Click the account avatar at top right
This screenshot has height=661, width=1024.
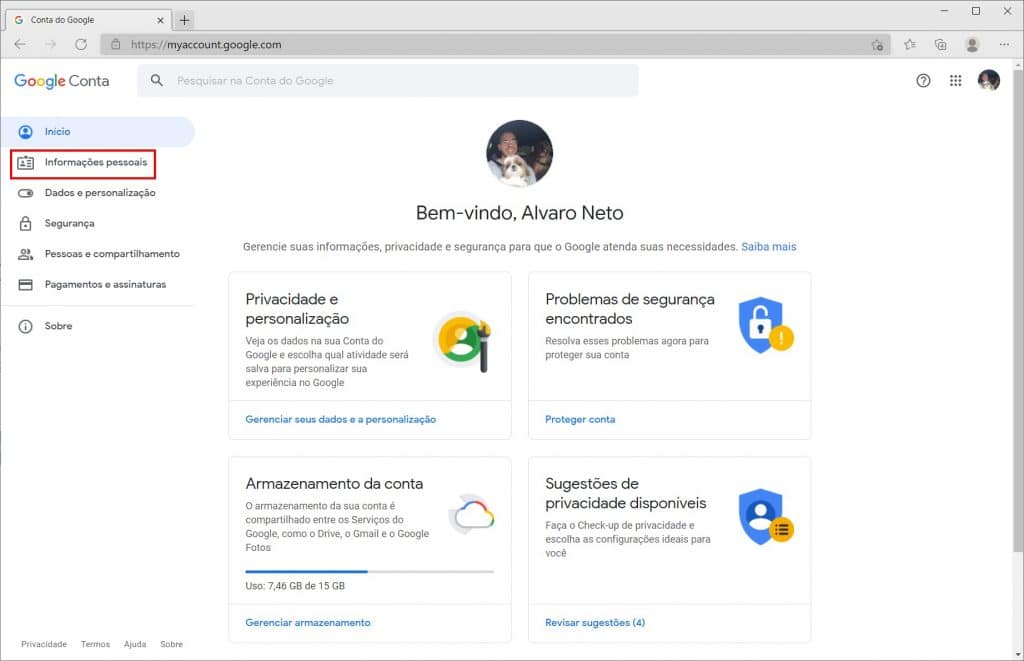(989, 81)
